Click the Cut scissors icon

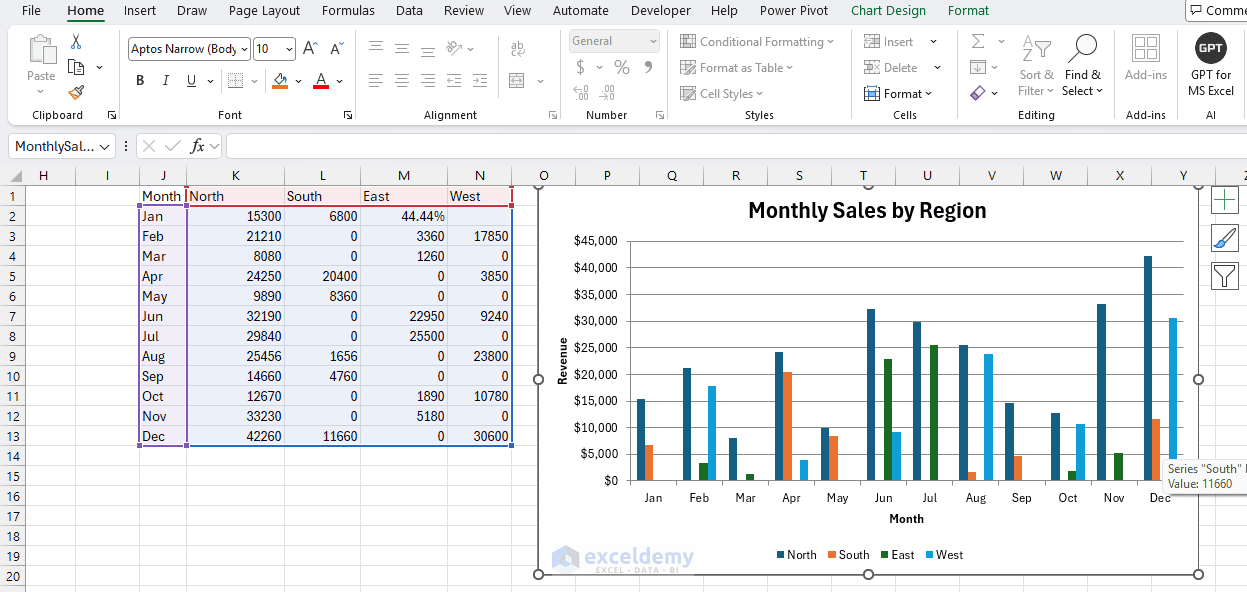76,42
